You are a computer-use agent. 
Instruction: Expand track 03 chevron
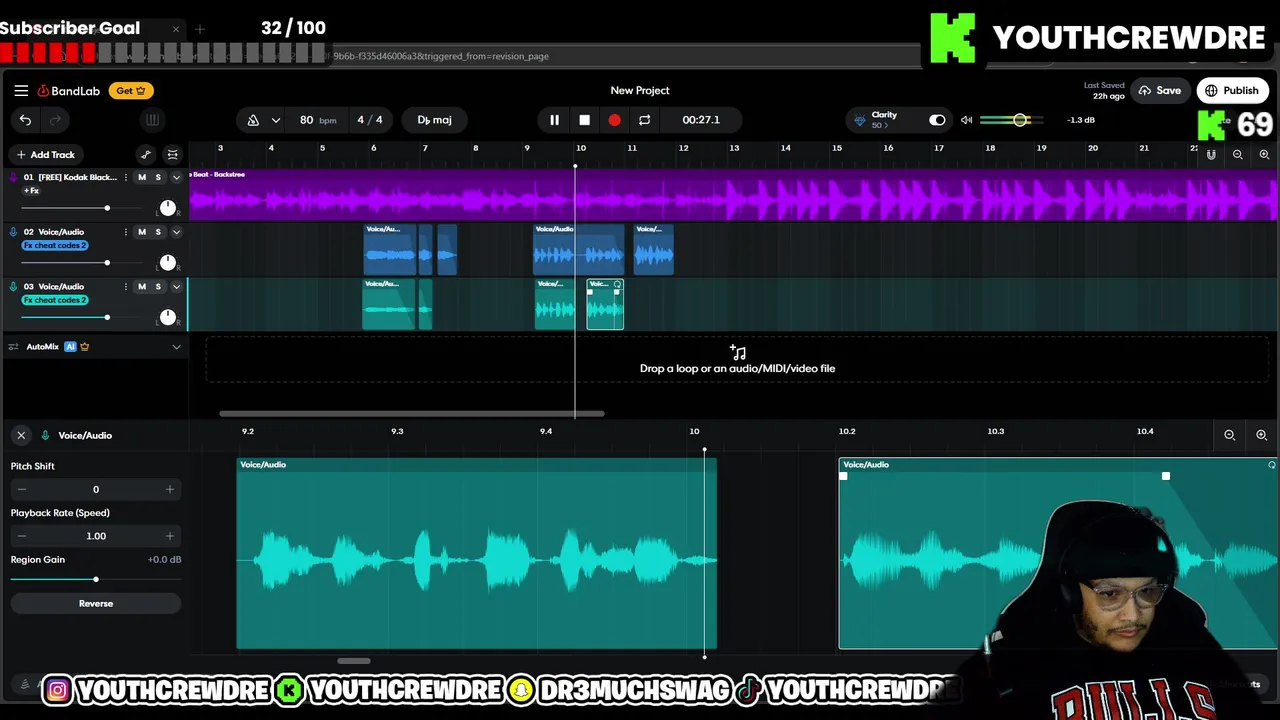coord(176,287)
